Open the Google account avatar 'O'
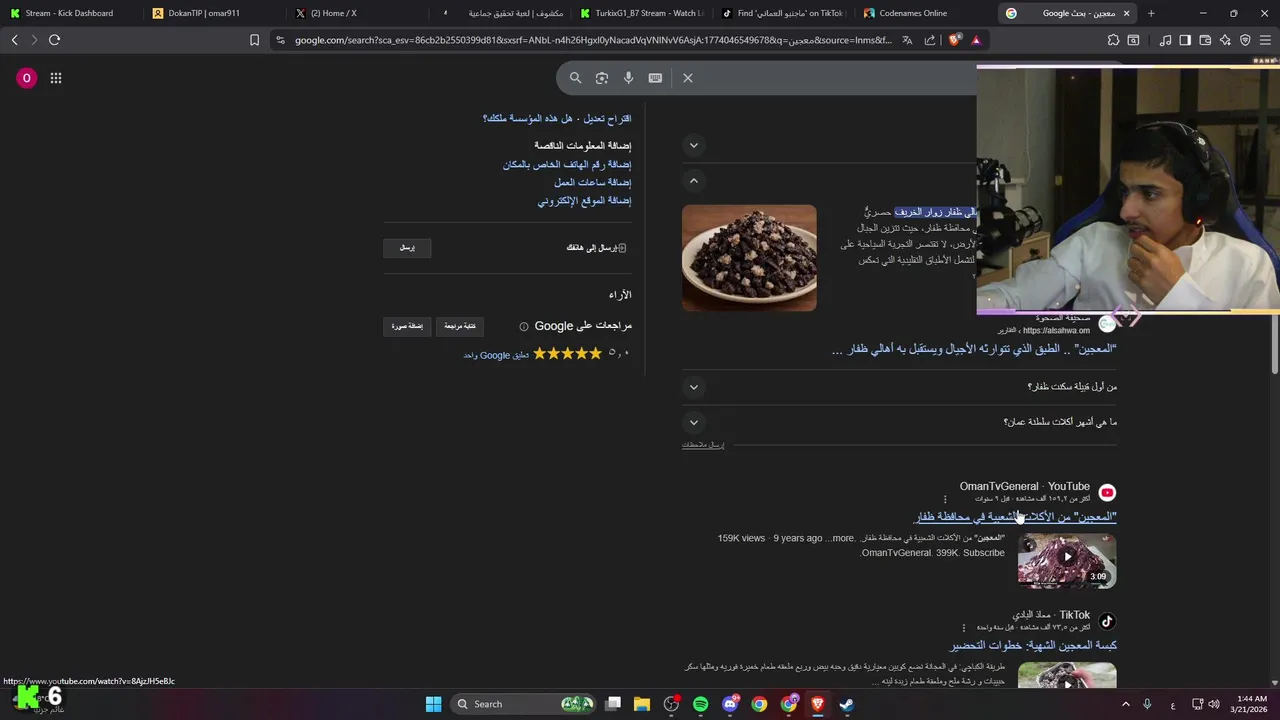 (27, 78)
